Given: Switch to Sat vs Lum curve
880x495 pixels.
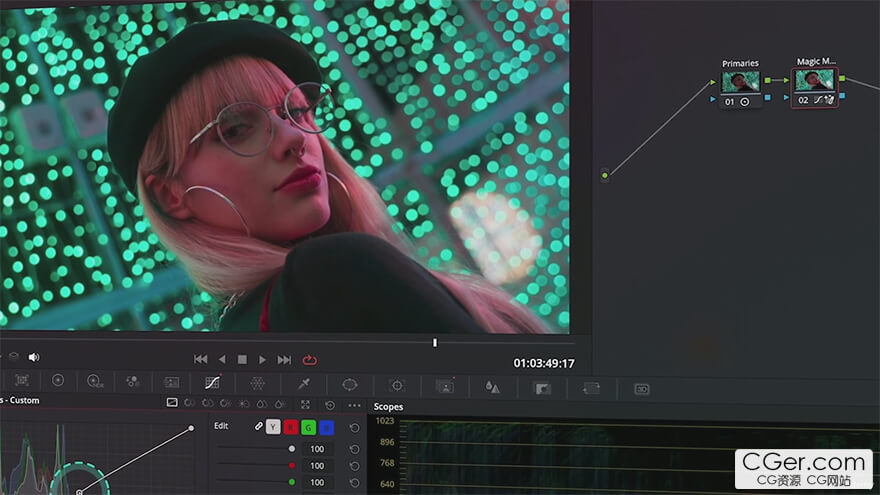Looking at the screenshot, I should 279,404.
